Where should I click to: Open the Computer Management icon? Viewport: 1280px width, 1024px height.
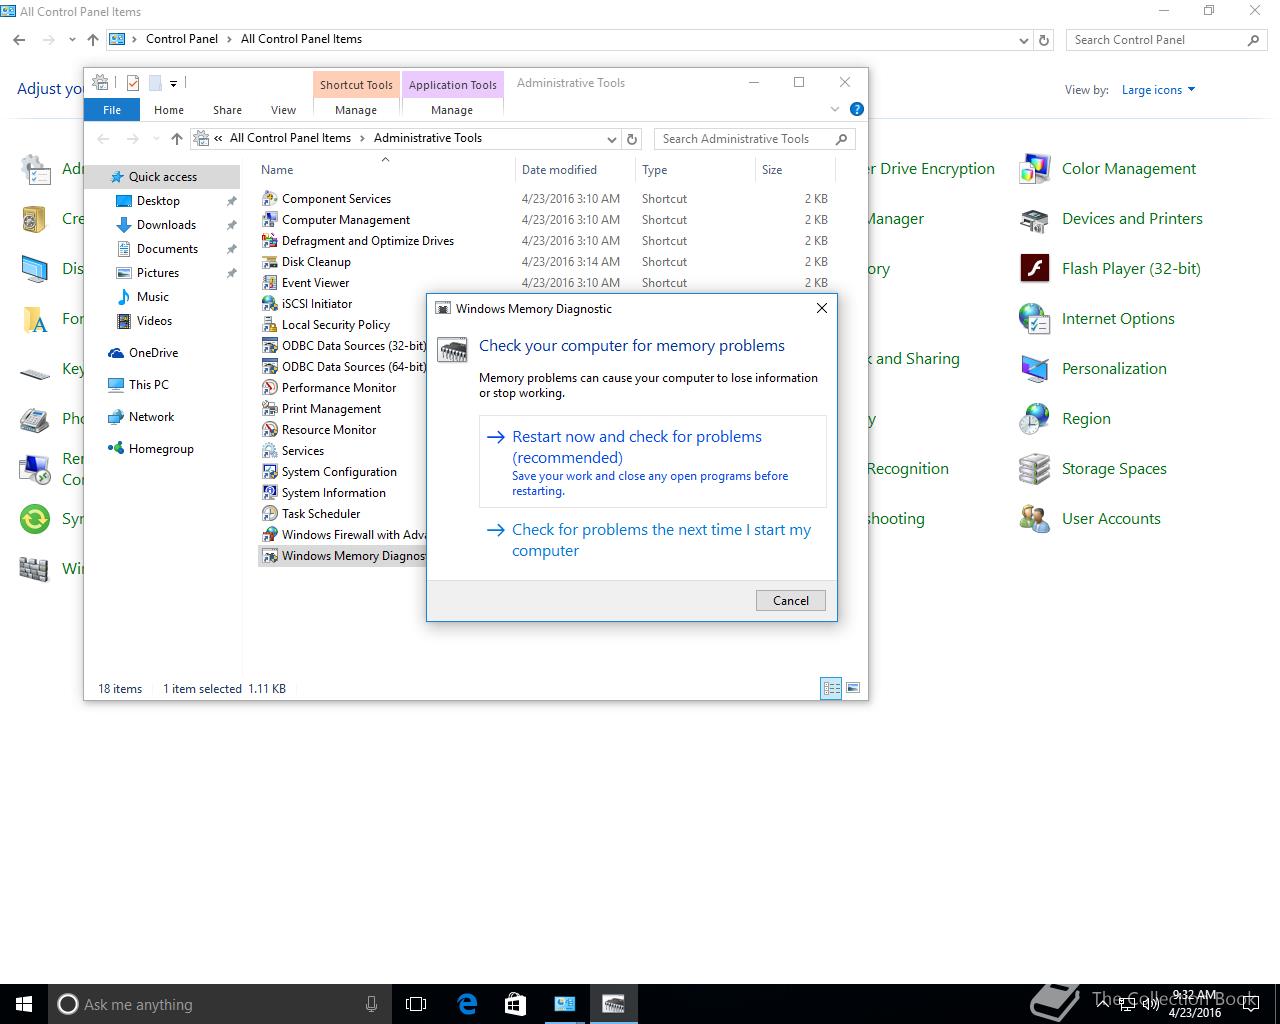(269, 219)
